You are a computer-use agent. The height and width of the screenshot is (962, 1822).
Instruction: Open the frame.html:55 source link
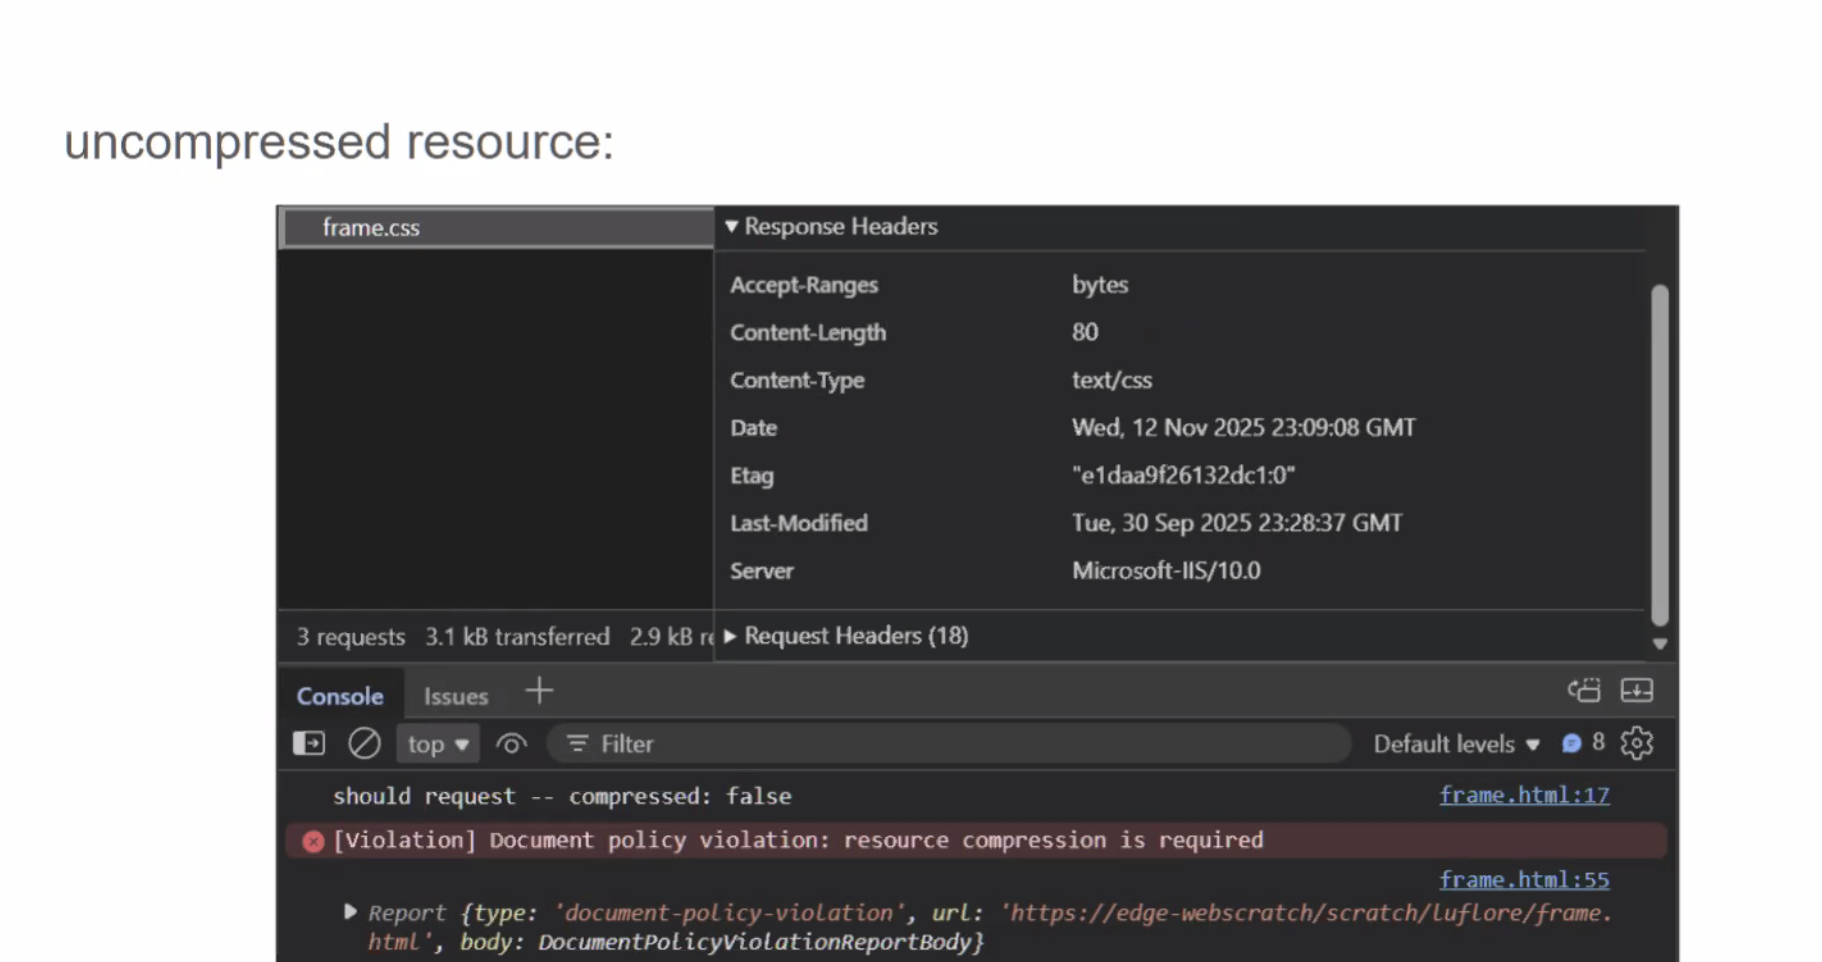1524,880
